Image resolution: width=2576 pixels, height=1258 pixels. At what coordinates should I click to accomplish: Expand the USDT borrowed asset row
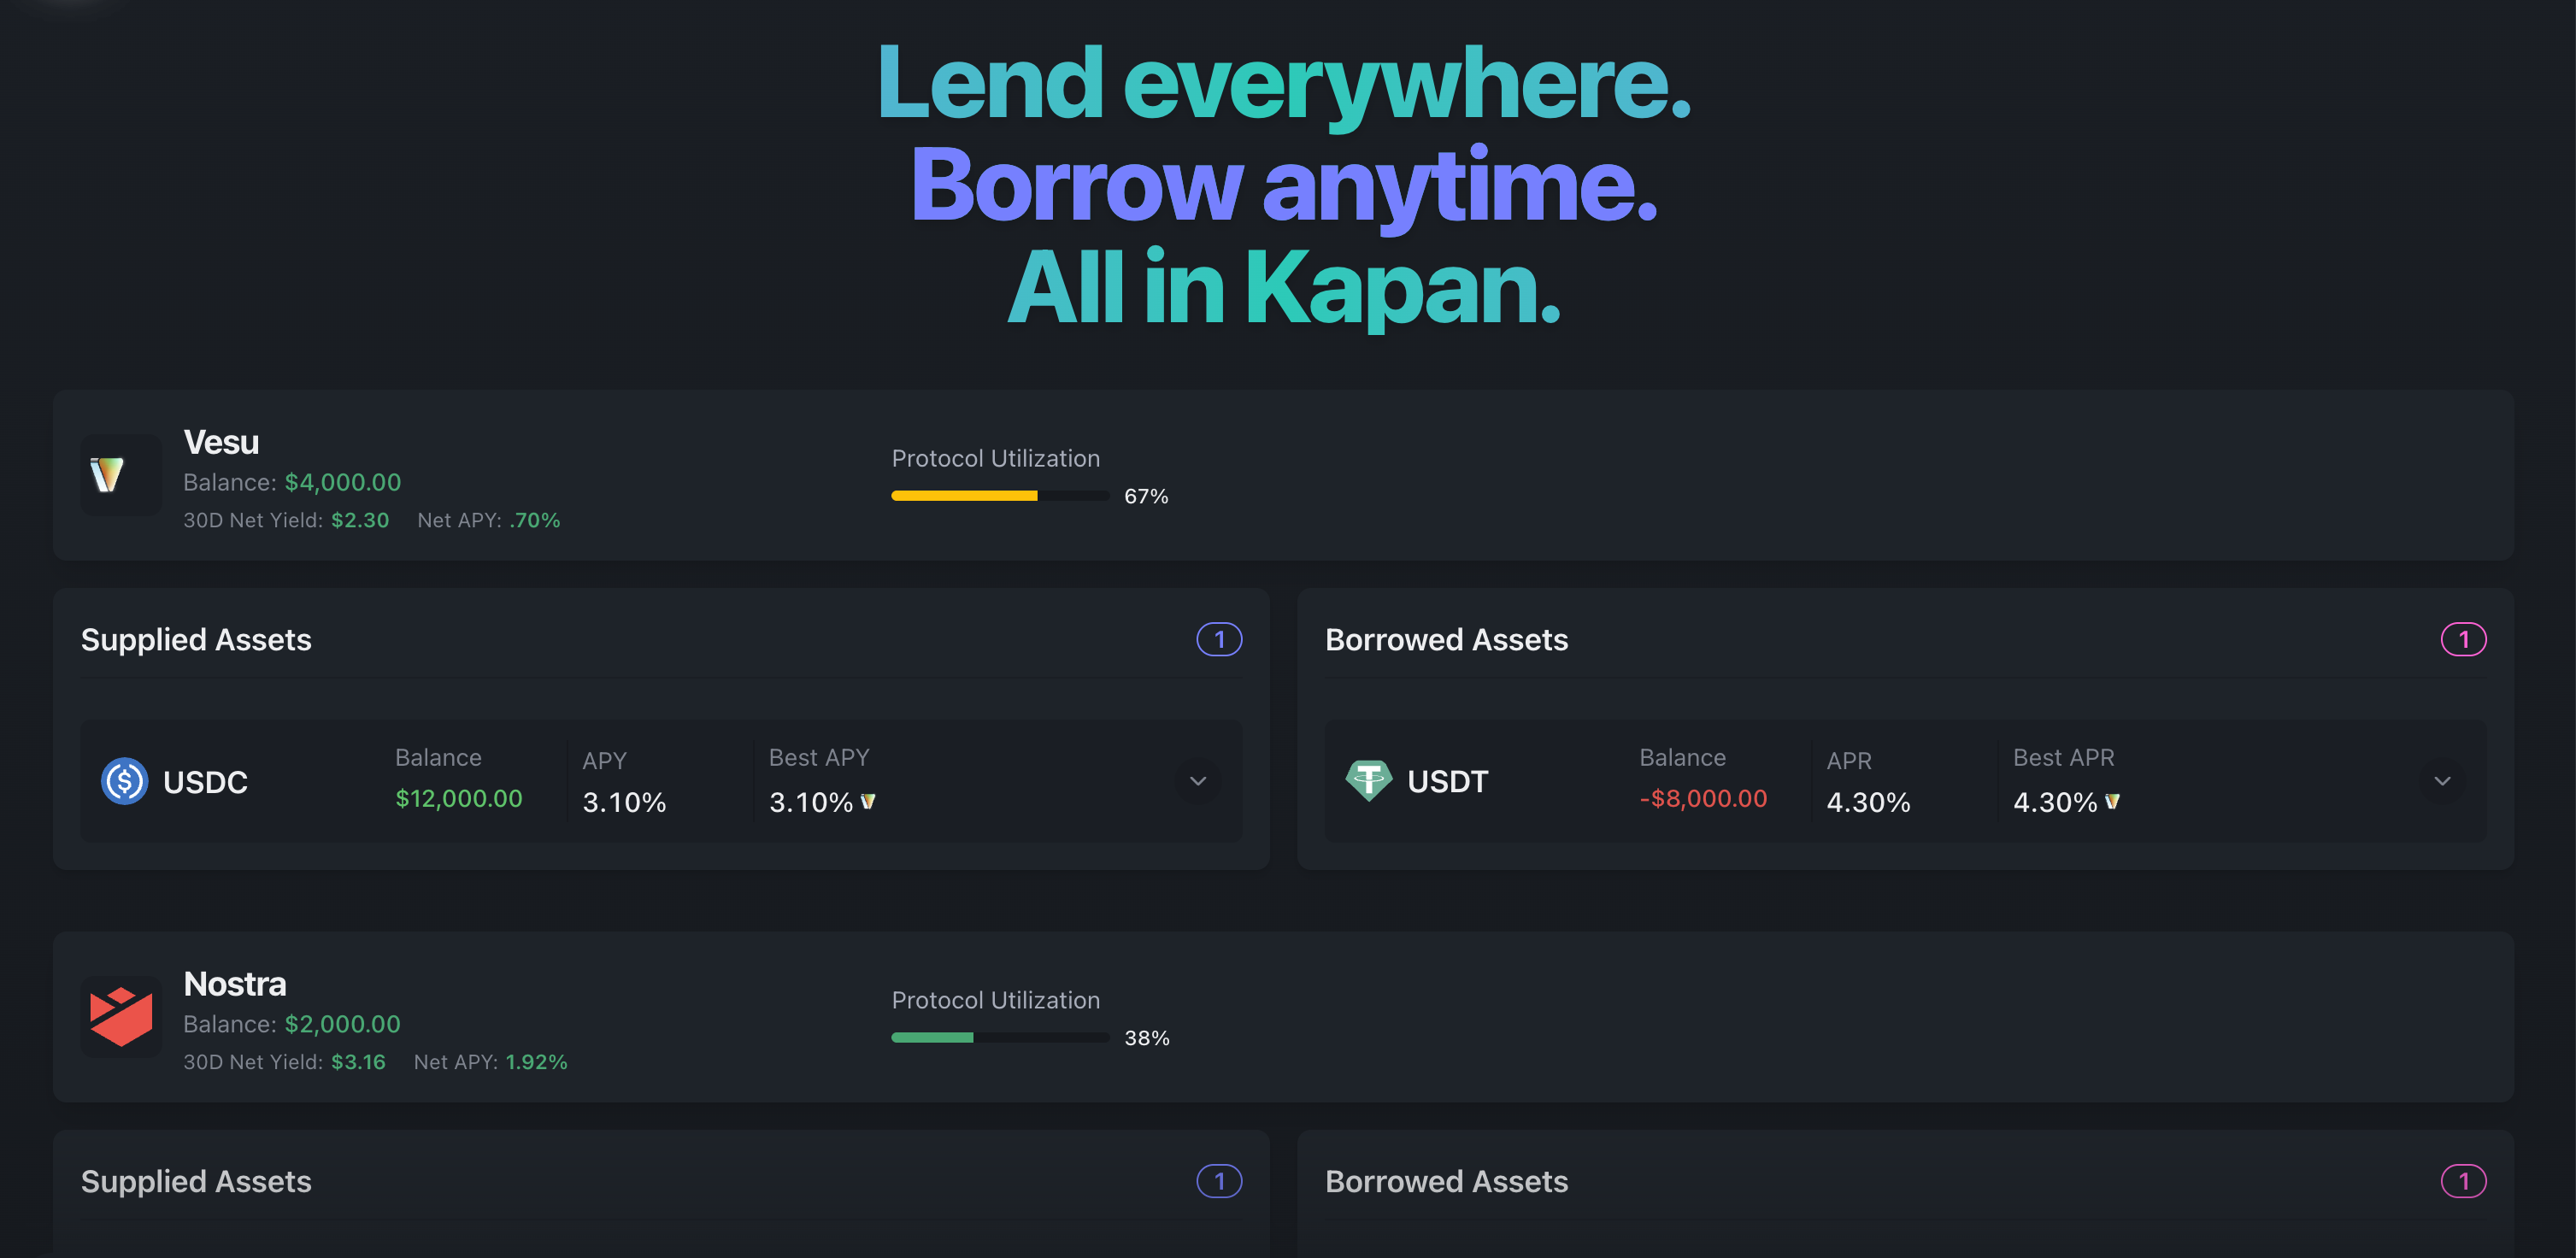[x=2442, y=781]
